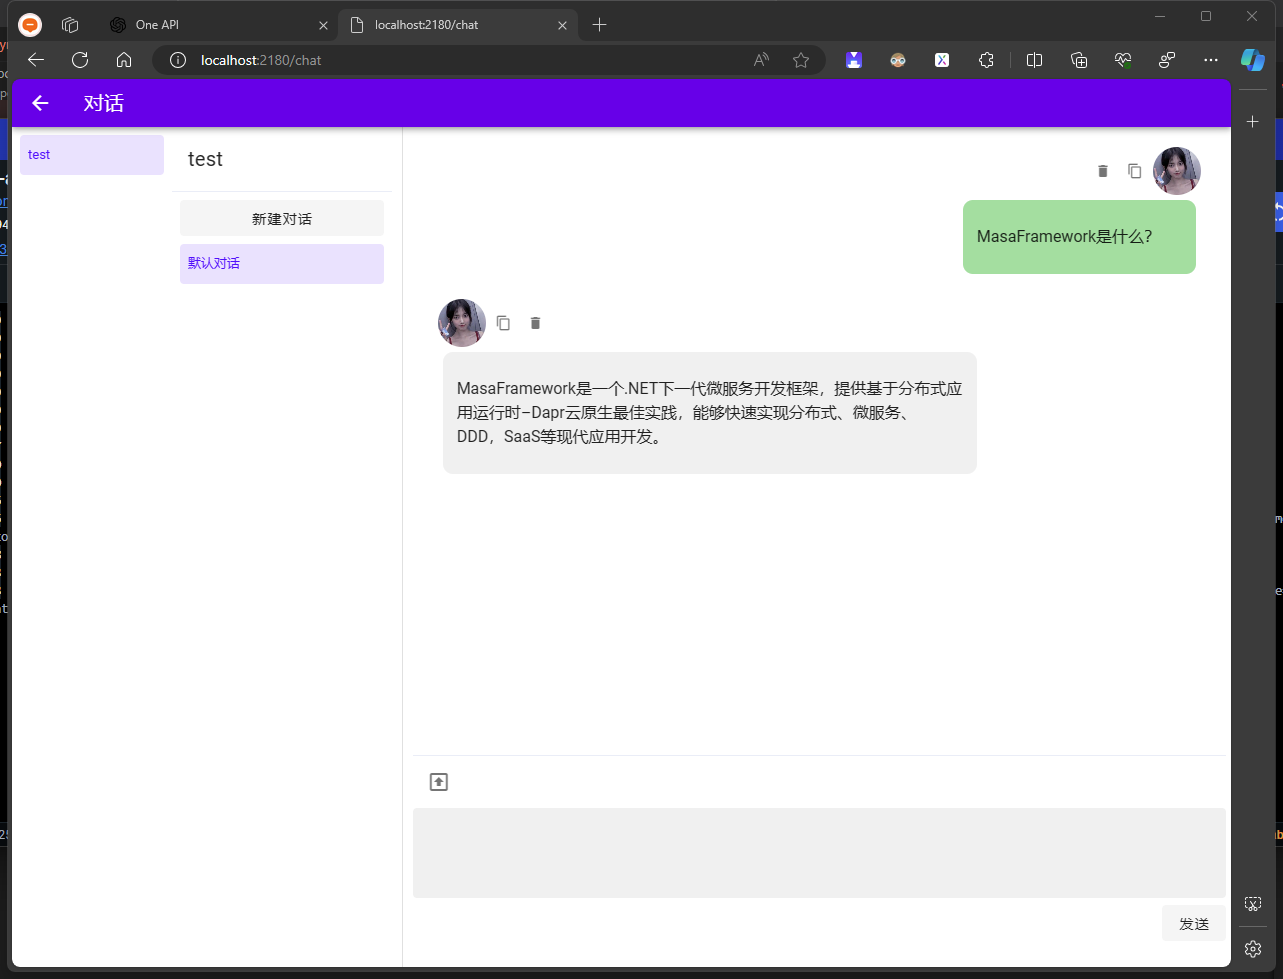Close the One API browser tab
1283x979 pixels.
[x=323, y=25]
